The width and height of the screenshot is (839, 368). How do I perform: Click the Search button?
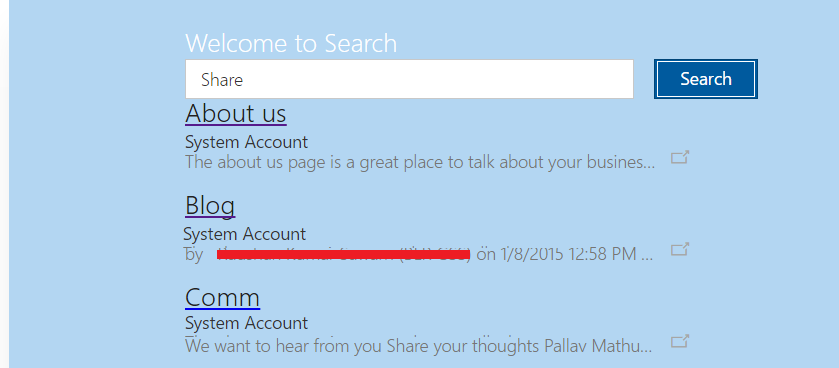point(706,79)
